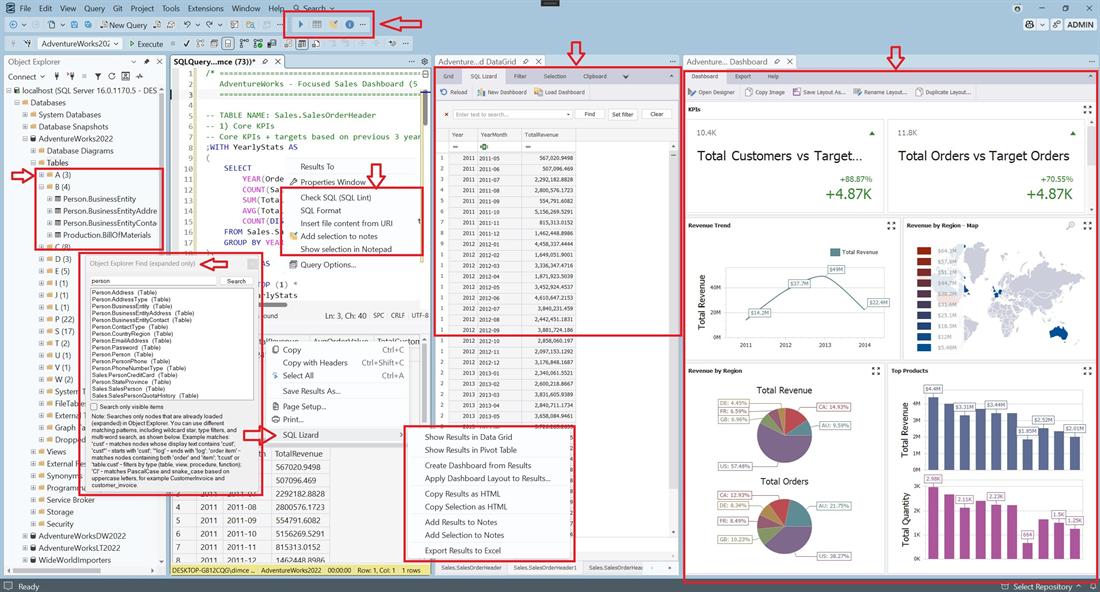Click the Save All icon in the toolbar
The height and width of the screenshot is (592, 1100).
point(88,25)
